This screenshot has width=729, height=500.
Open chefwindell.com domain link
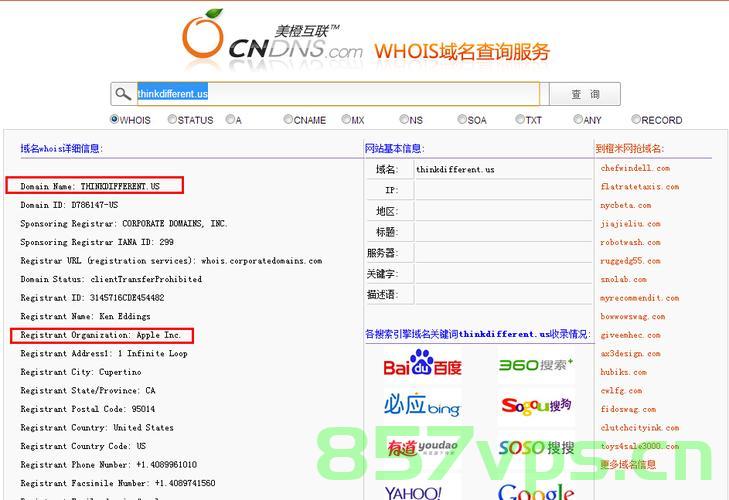635,168
